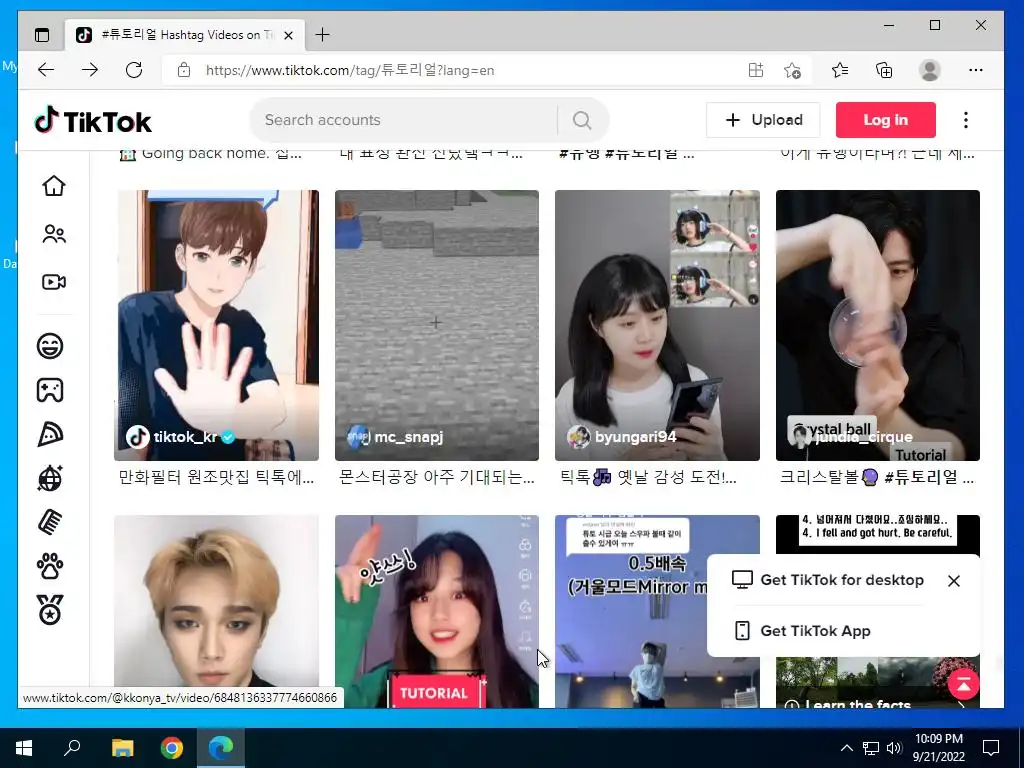Open File Explorer from taskbar
1024x768 pixels.
tap(122, 748)
